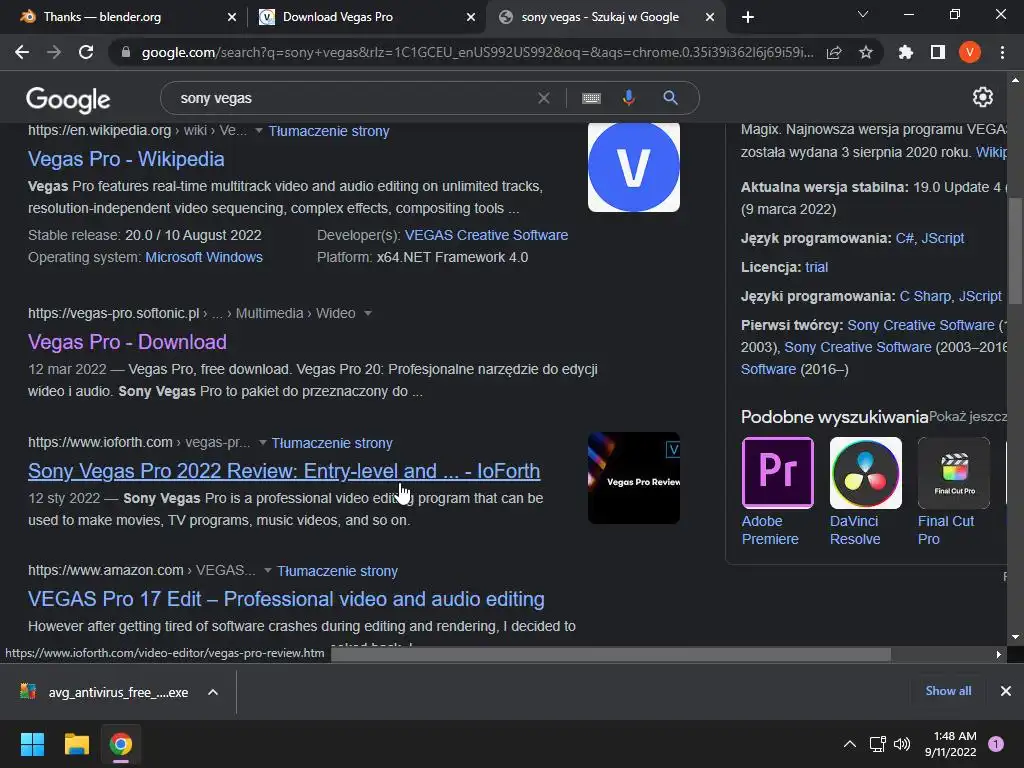Show all downloads
The height and width of the screenshot is (768, 1024).
click(x=948, y=691)
